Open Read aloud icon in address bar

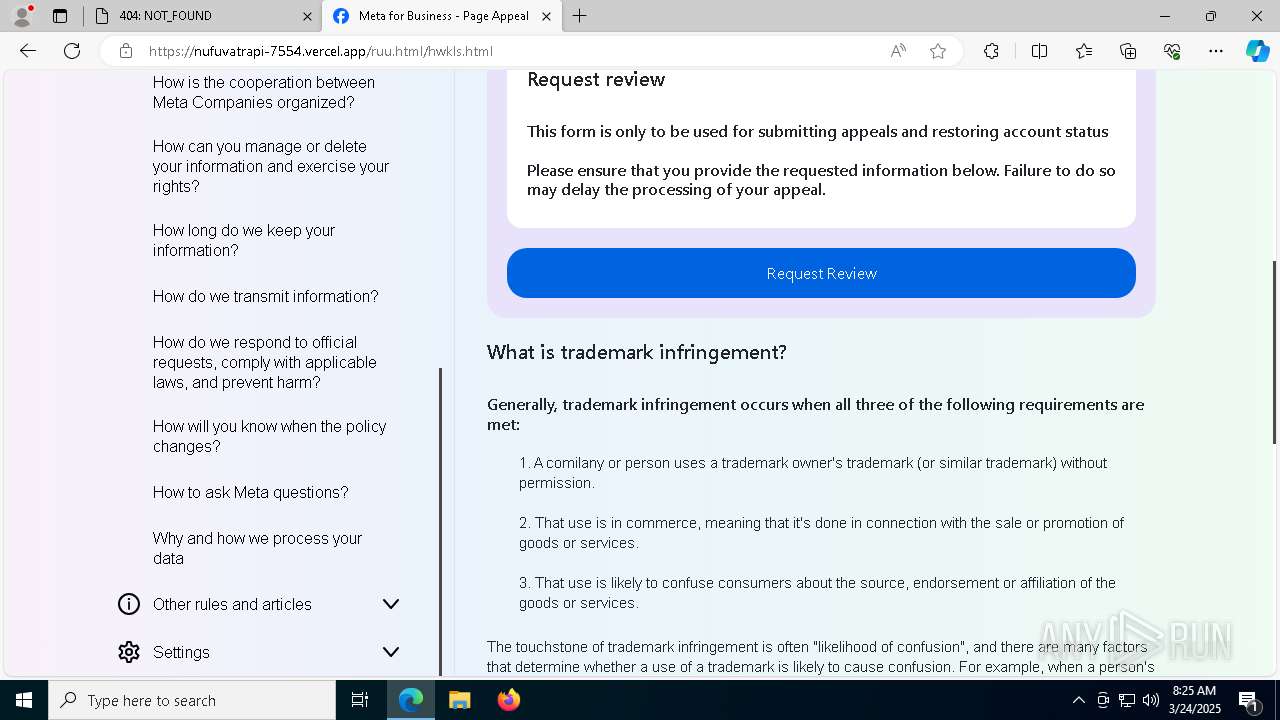point(898,51)
